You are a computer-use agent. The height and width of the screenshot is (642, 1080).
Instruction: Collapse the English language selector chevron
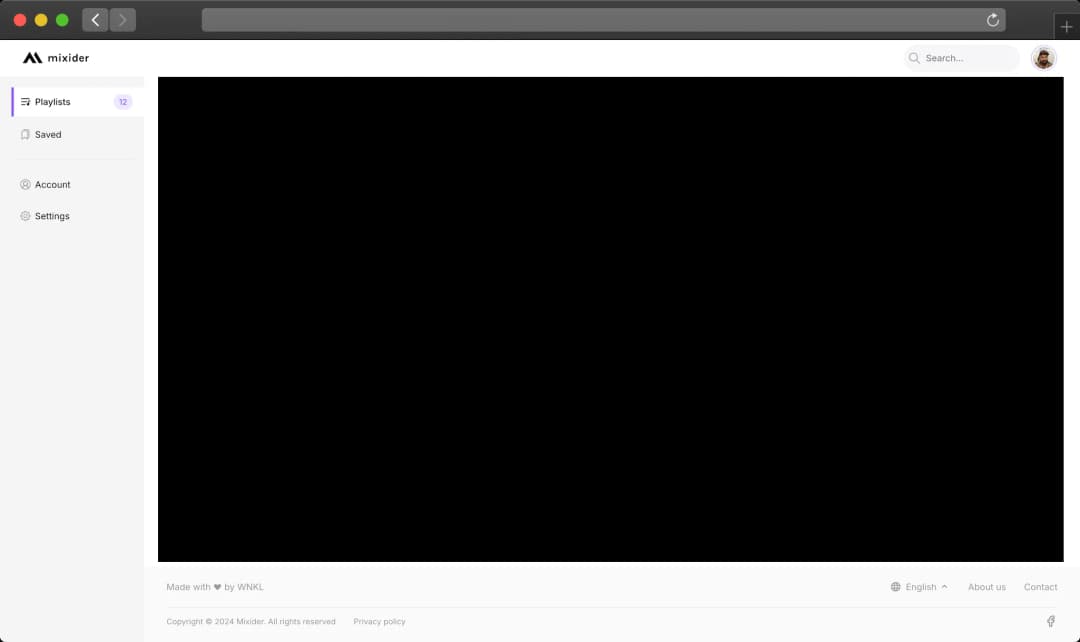[x=943, y=586]
